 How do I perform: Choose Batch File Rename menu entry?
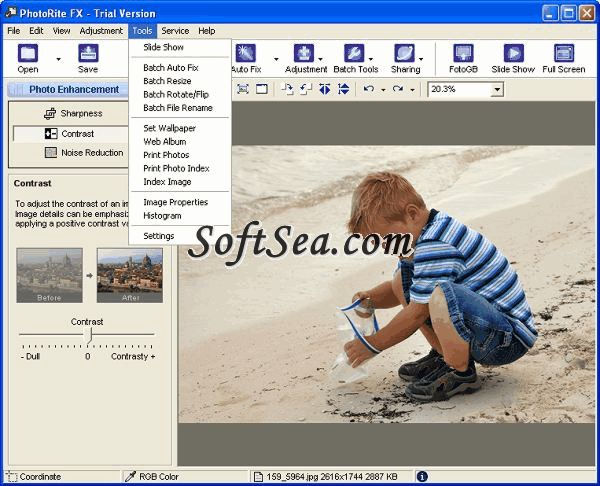180,108
